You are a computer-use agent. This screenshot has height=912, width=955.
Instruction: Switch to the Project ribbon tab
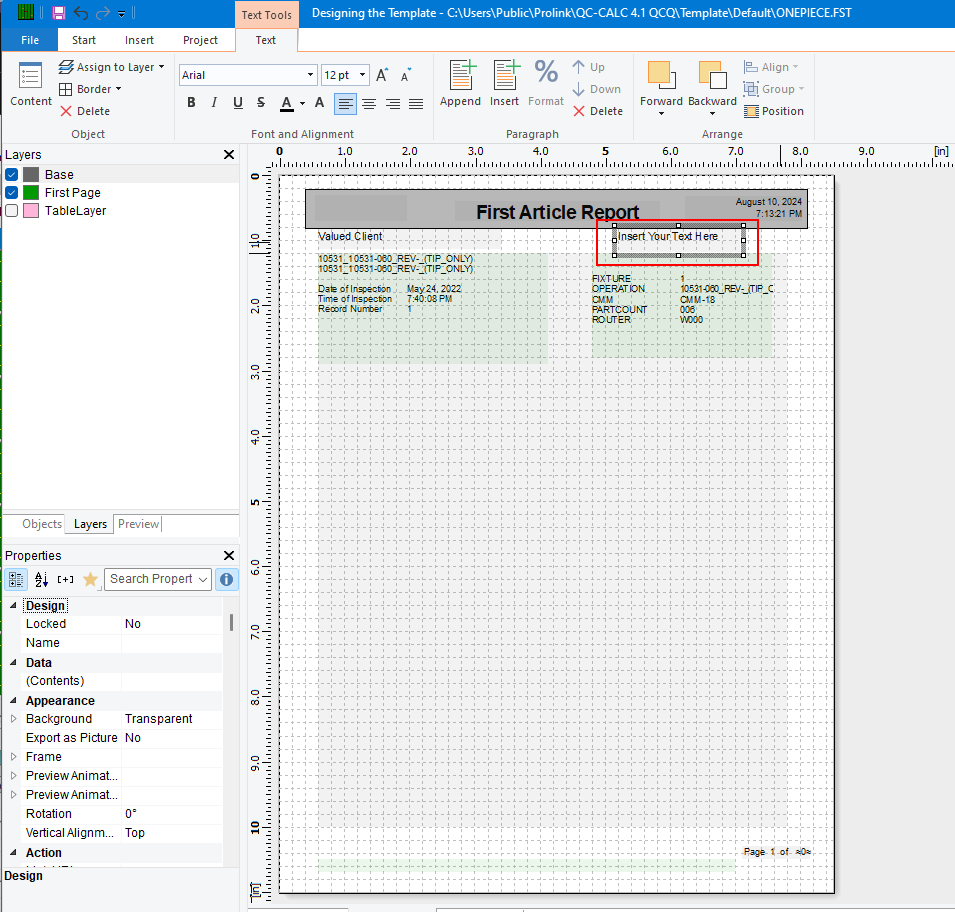point(200,40)
